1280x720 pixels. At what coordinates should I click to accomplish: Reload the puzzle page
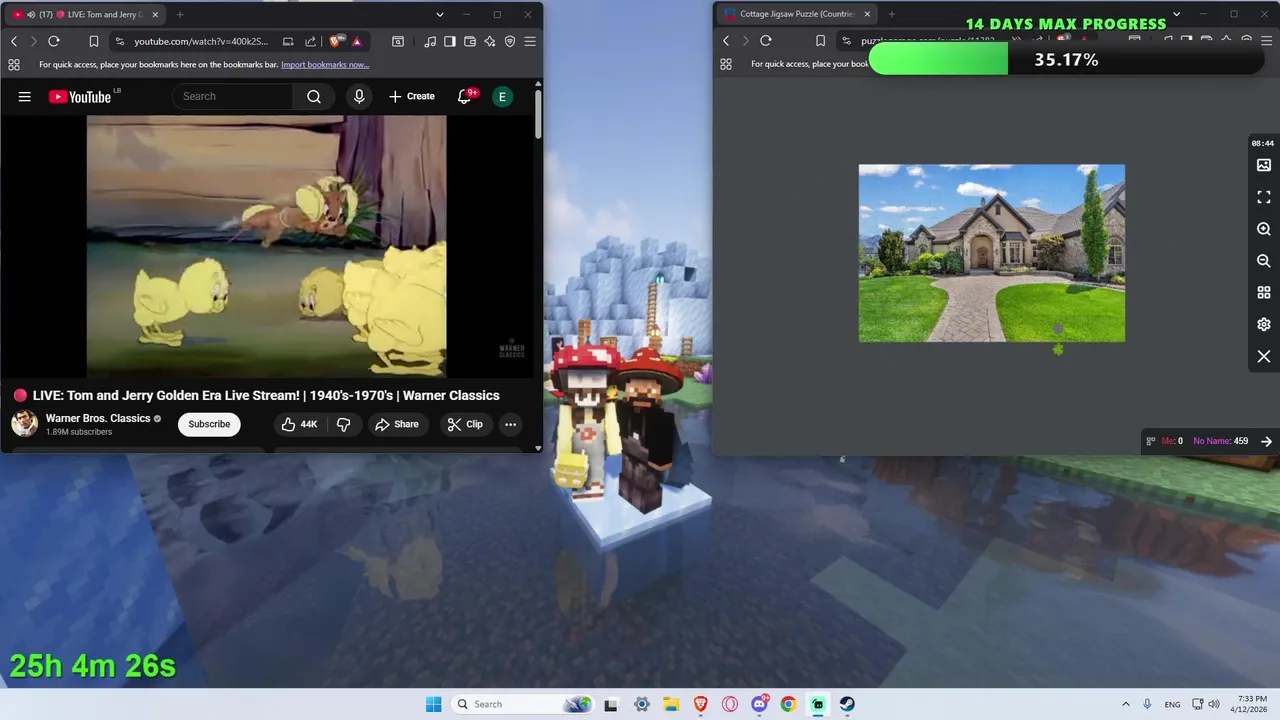766,41
